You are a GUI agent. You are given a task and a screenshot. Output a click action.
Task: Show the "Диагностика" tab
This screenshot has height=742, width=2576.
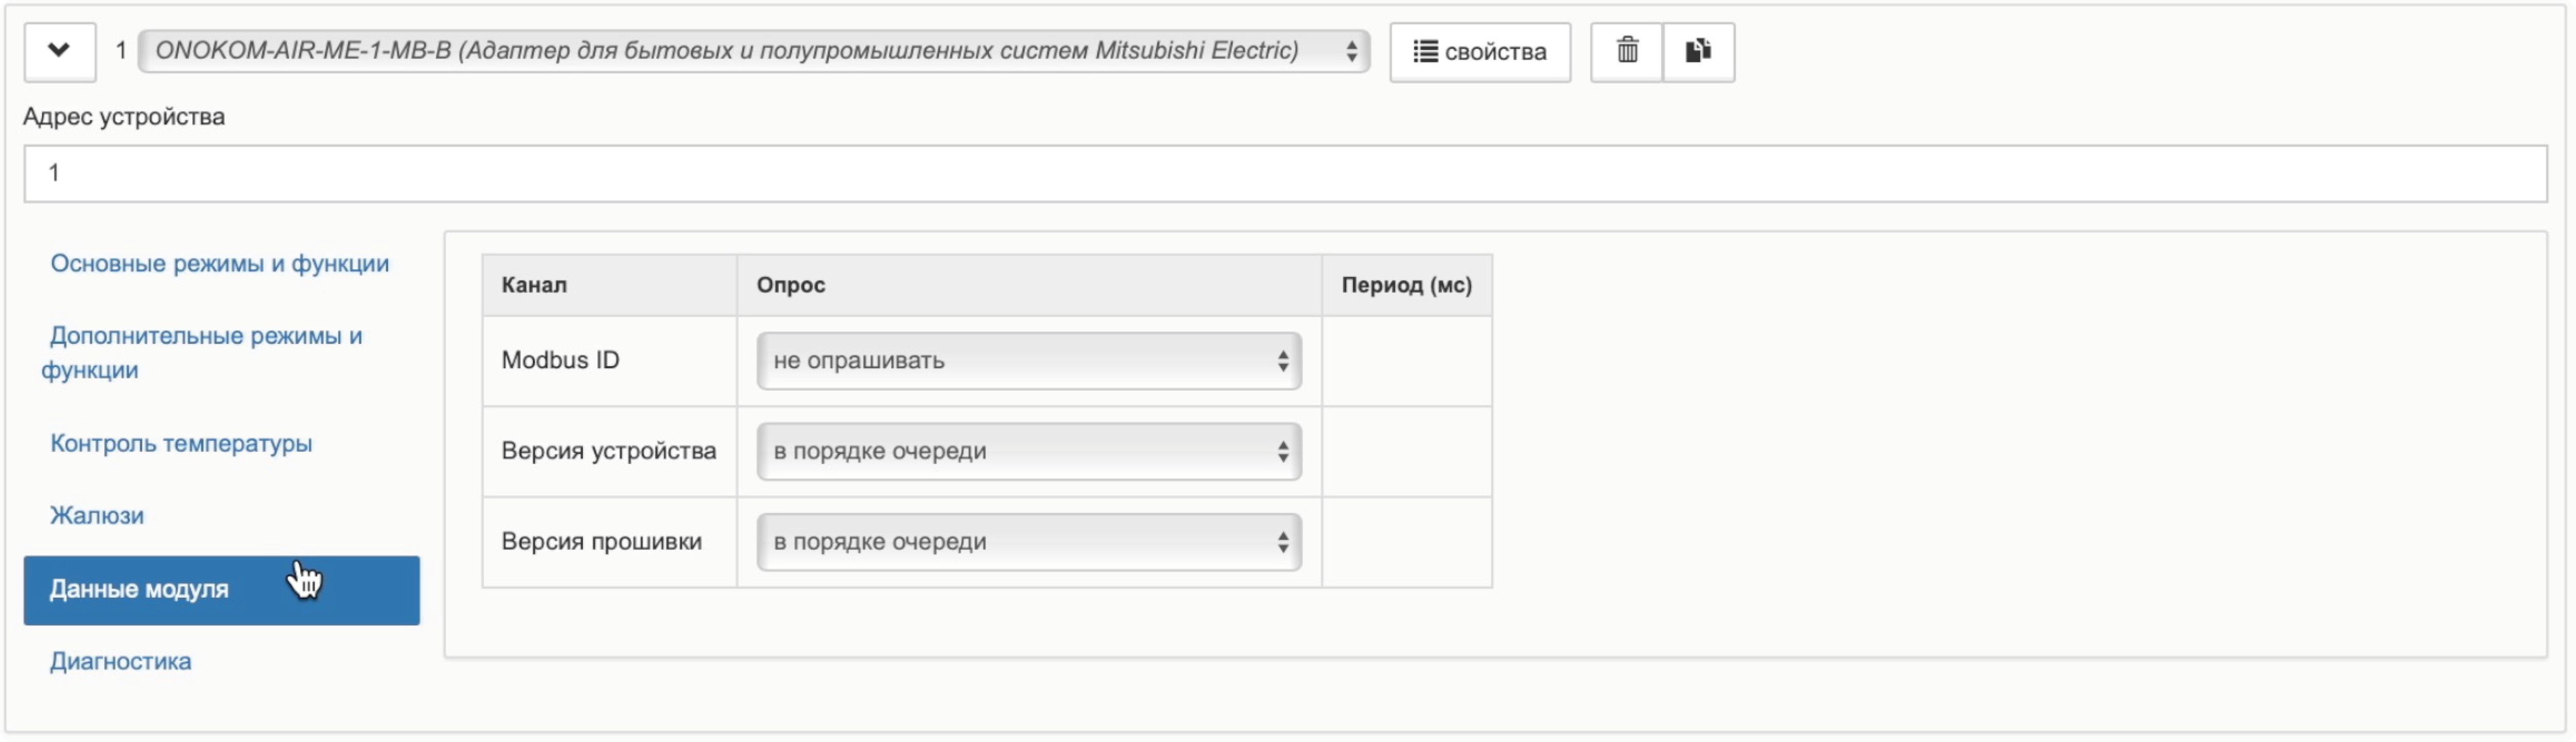121,662
